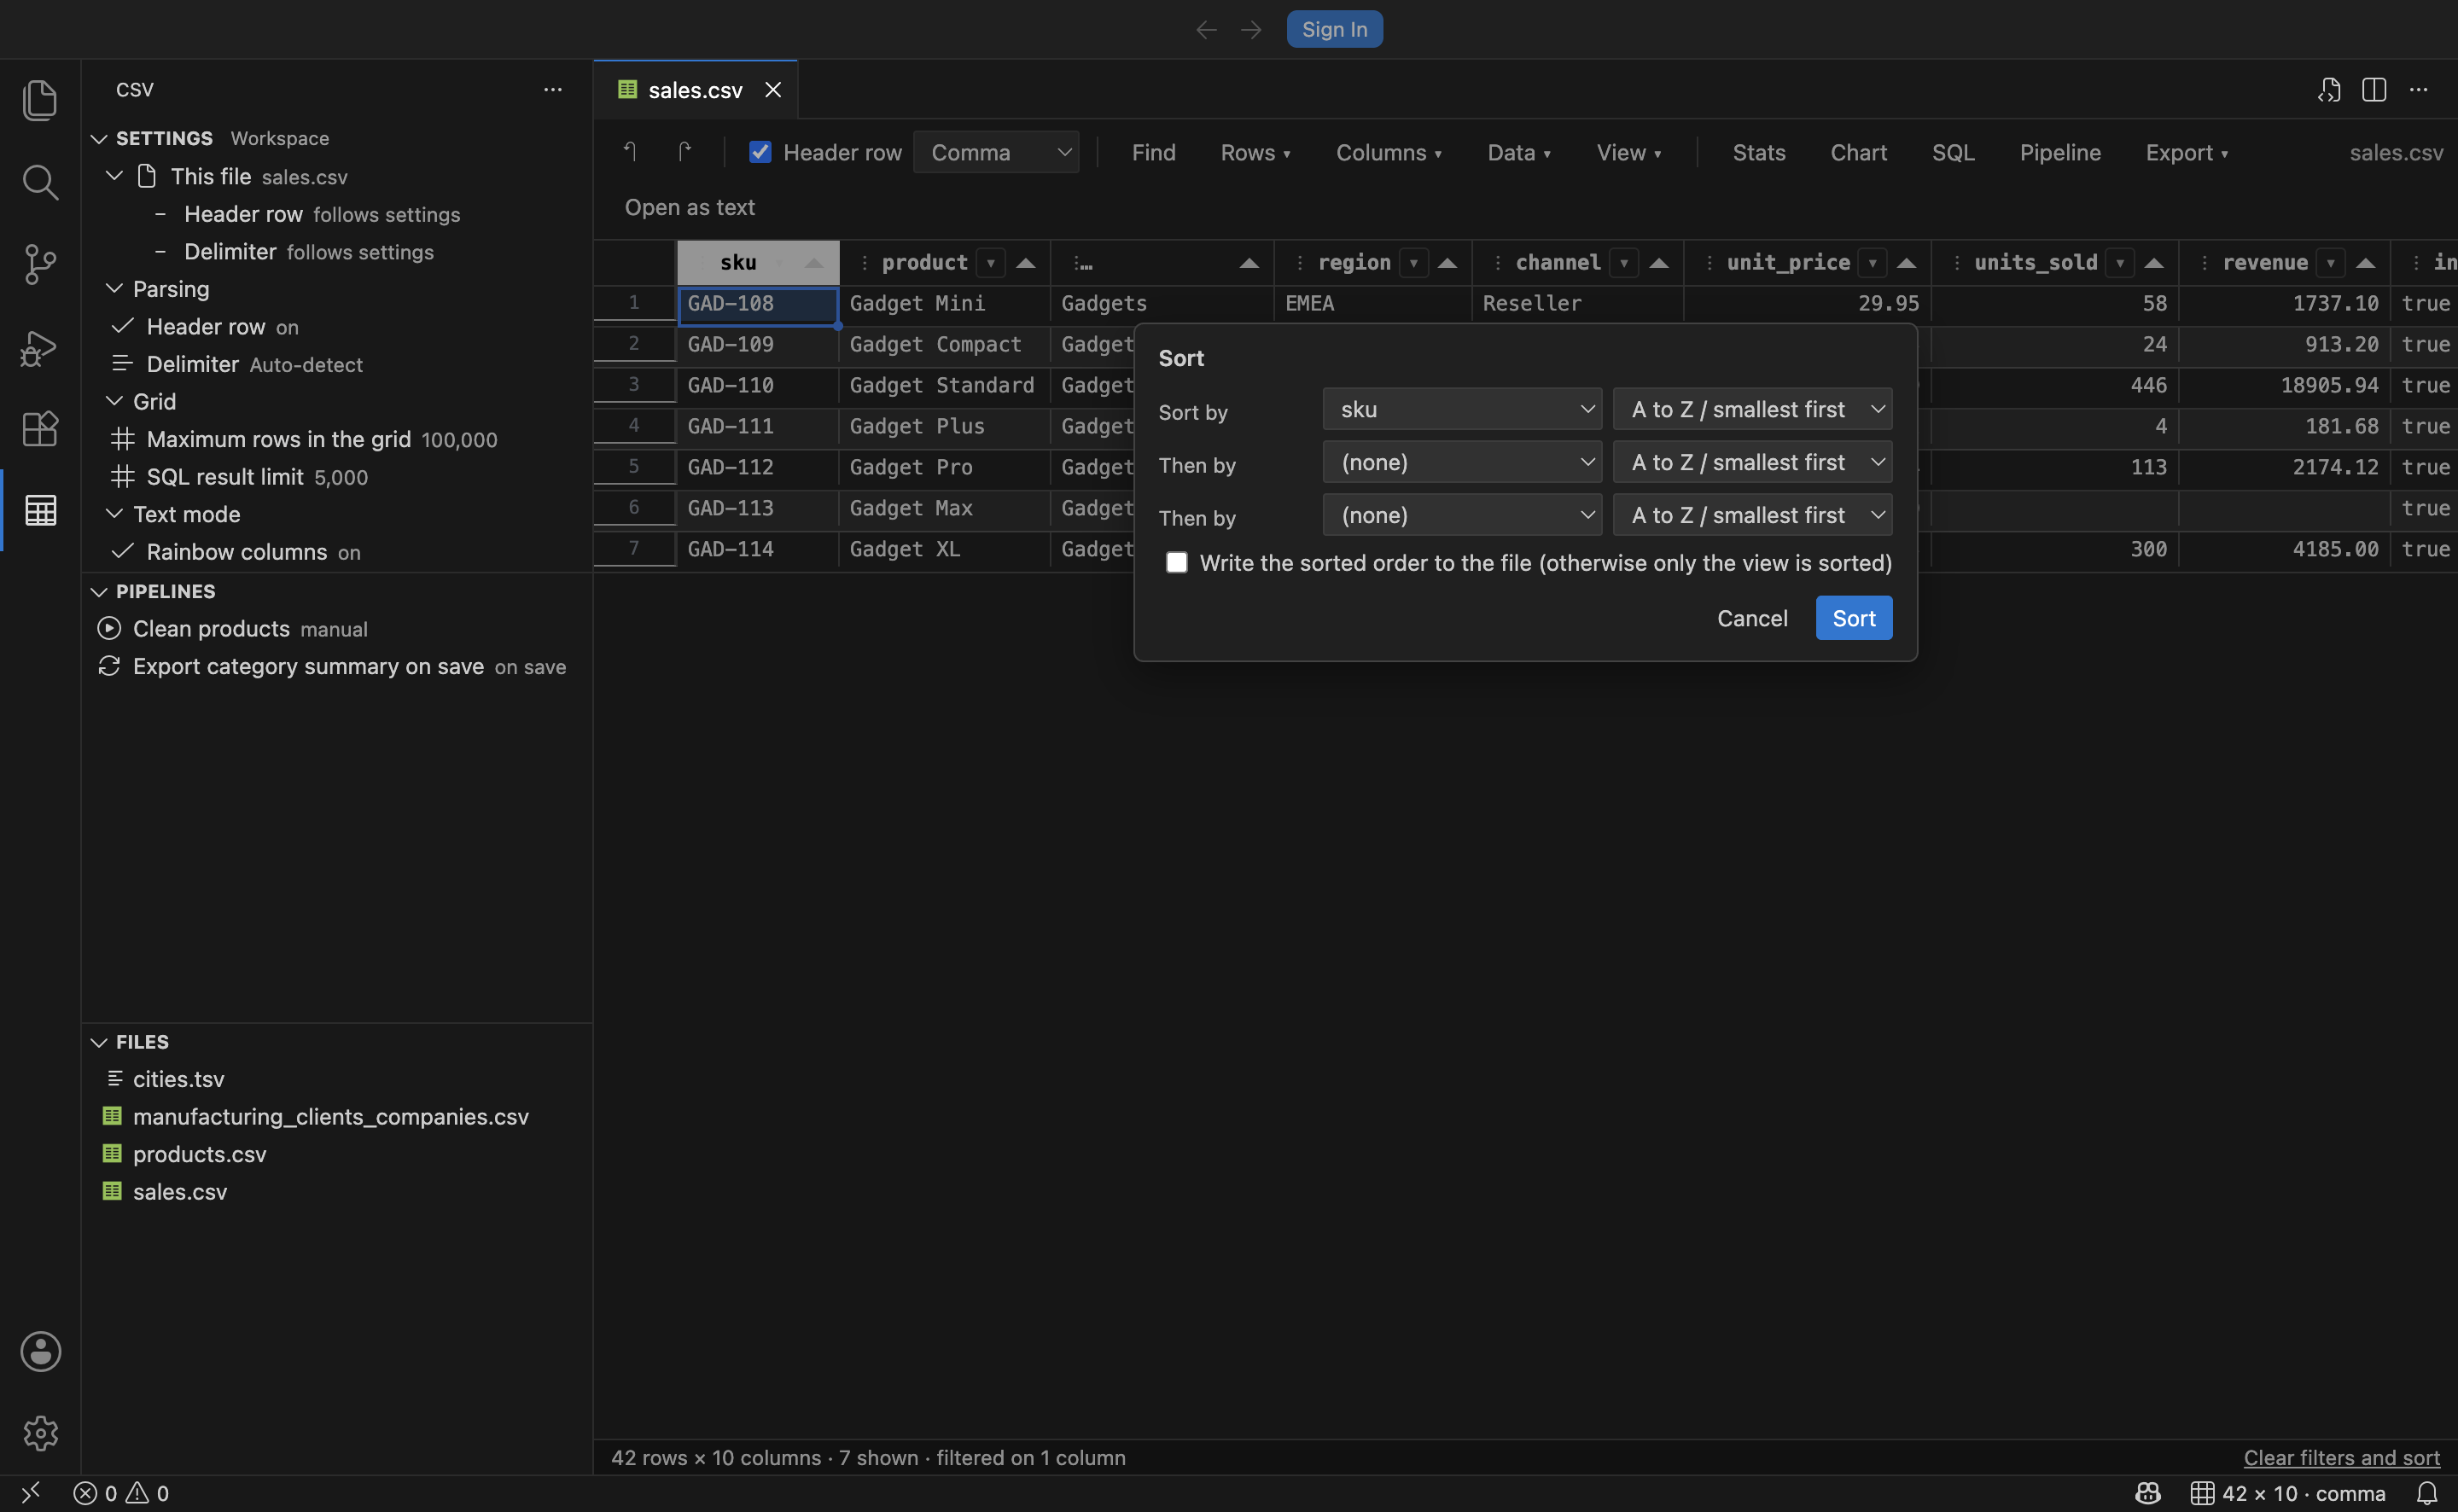Open the Search view in activity bar

pos(40,182)
